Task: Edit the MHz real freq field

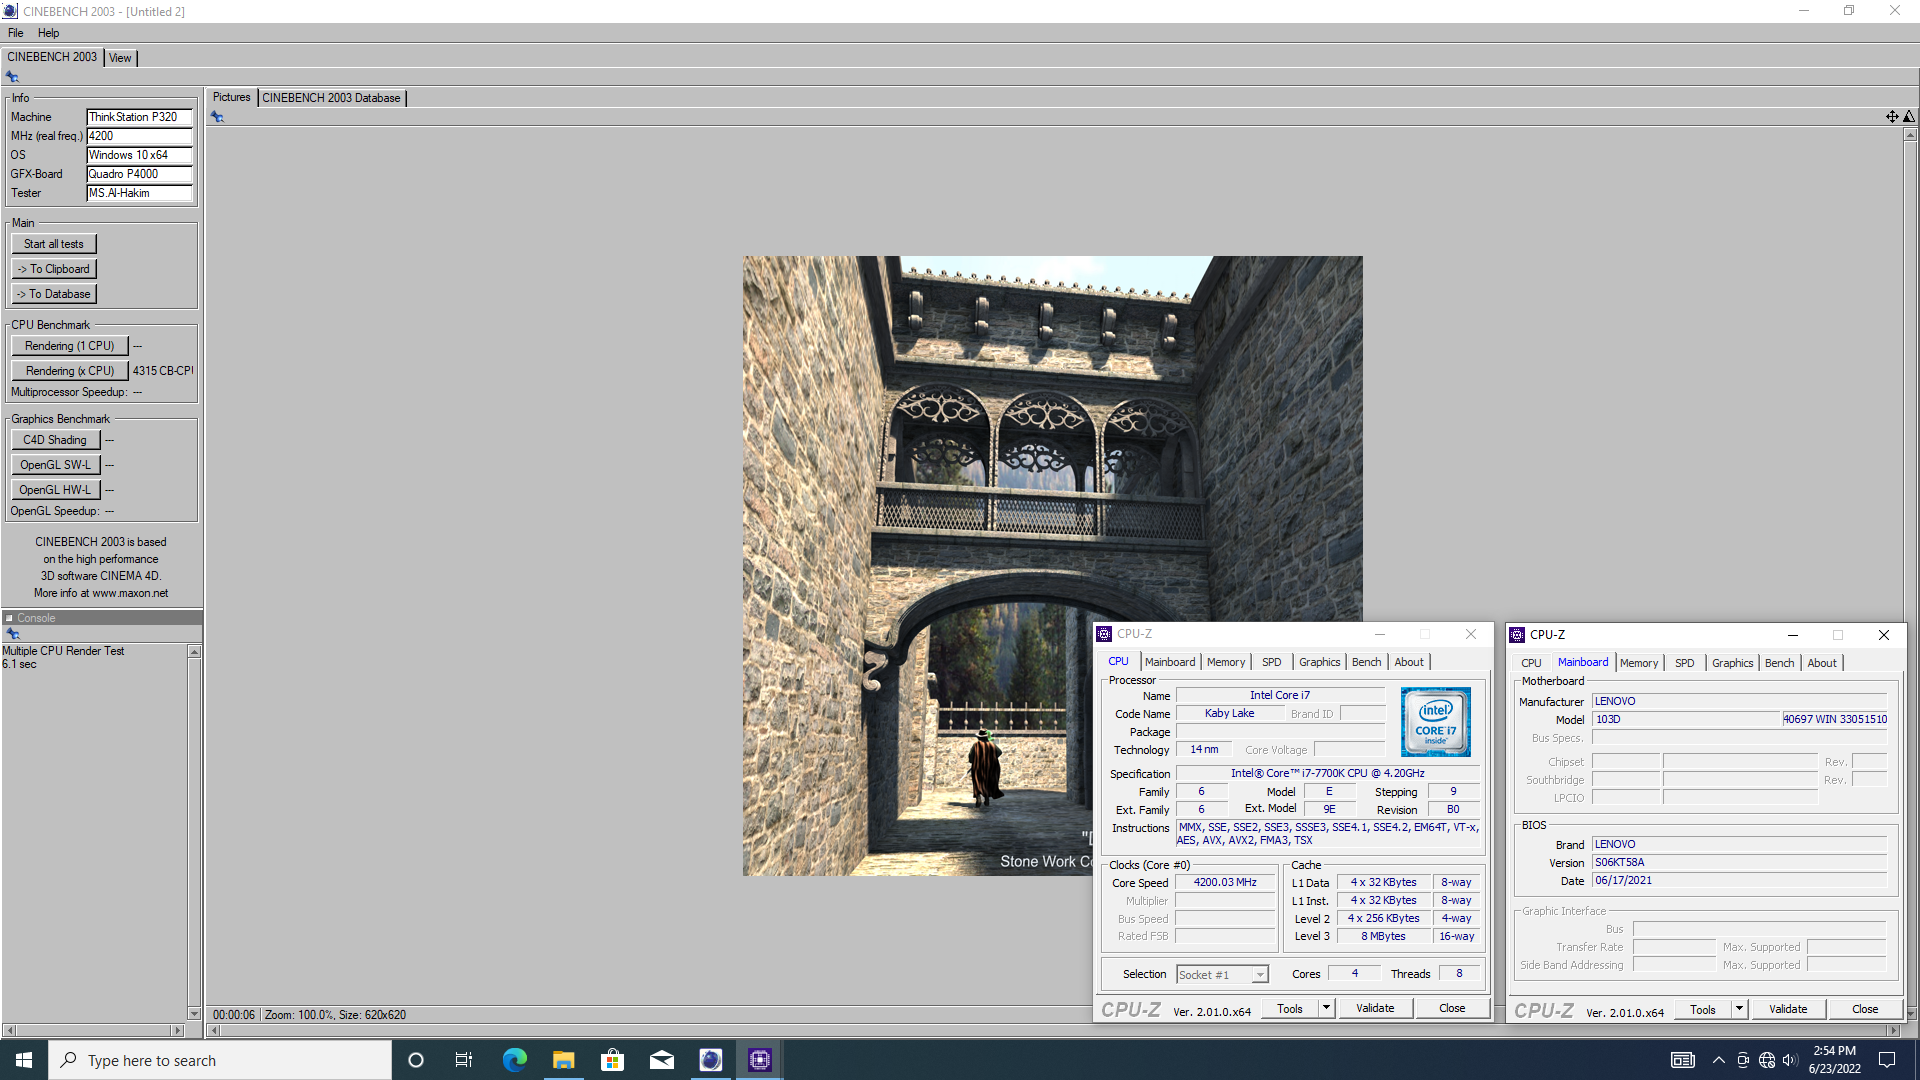Action: 139,136
